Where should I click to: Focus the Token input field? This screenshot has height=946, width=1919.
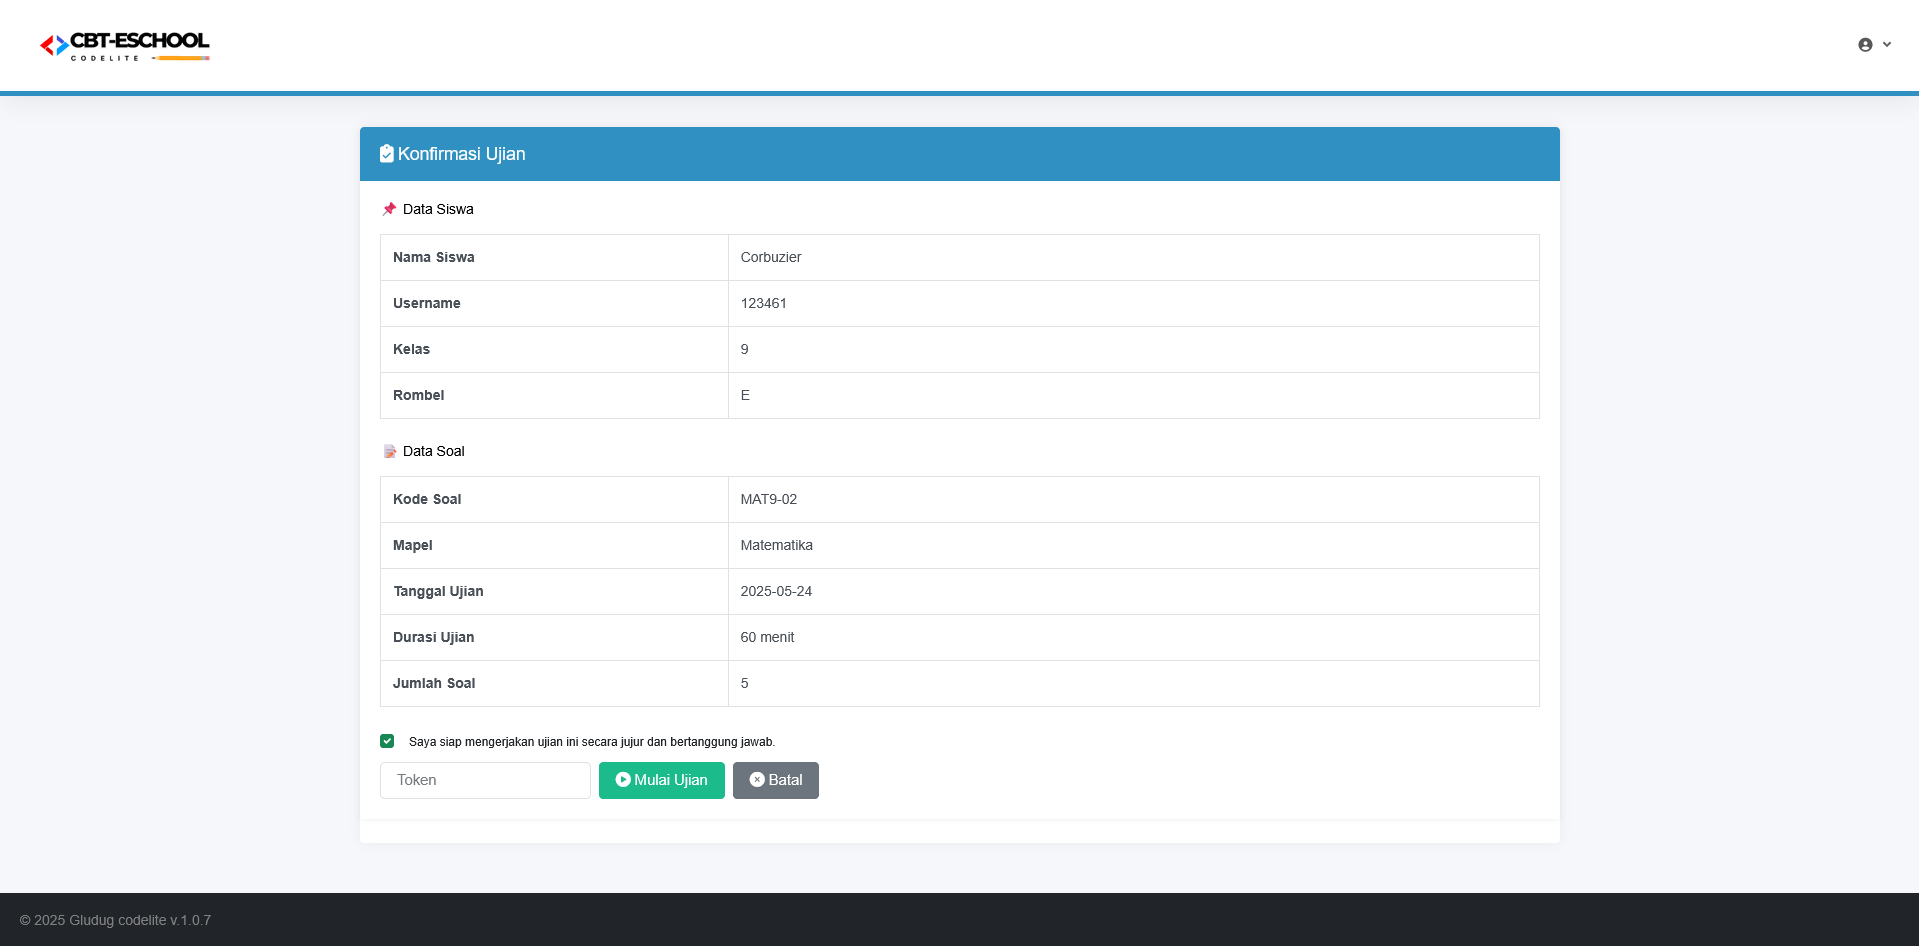click(485, 780)
